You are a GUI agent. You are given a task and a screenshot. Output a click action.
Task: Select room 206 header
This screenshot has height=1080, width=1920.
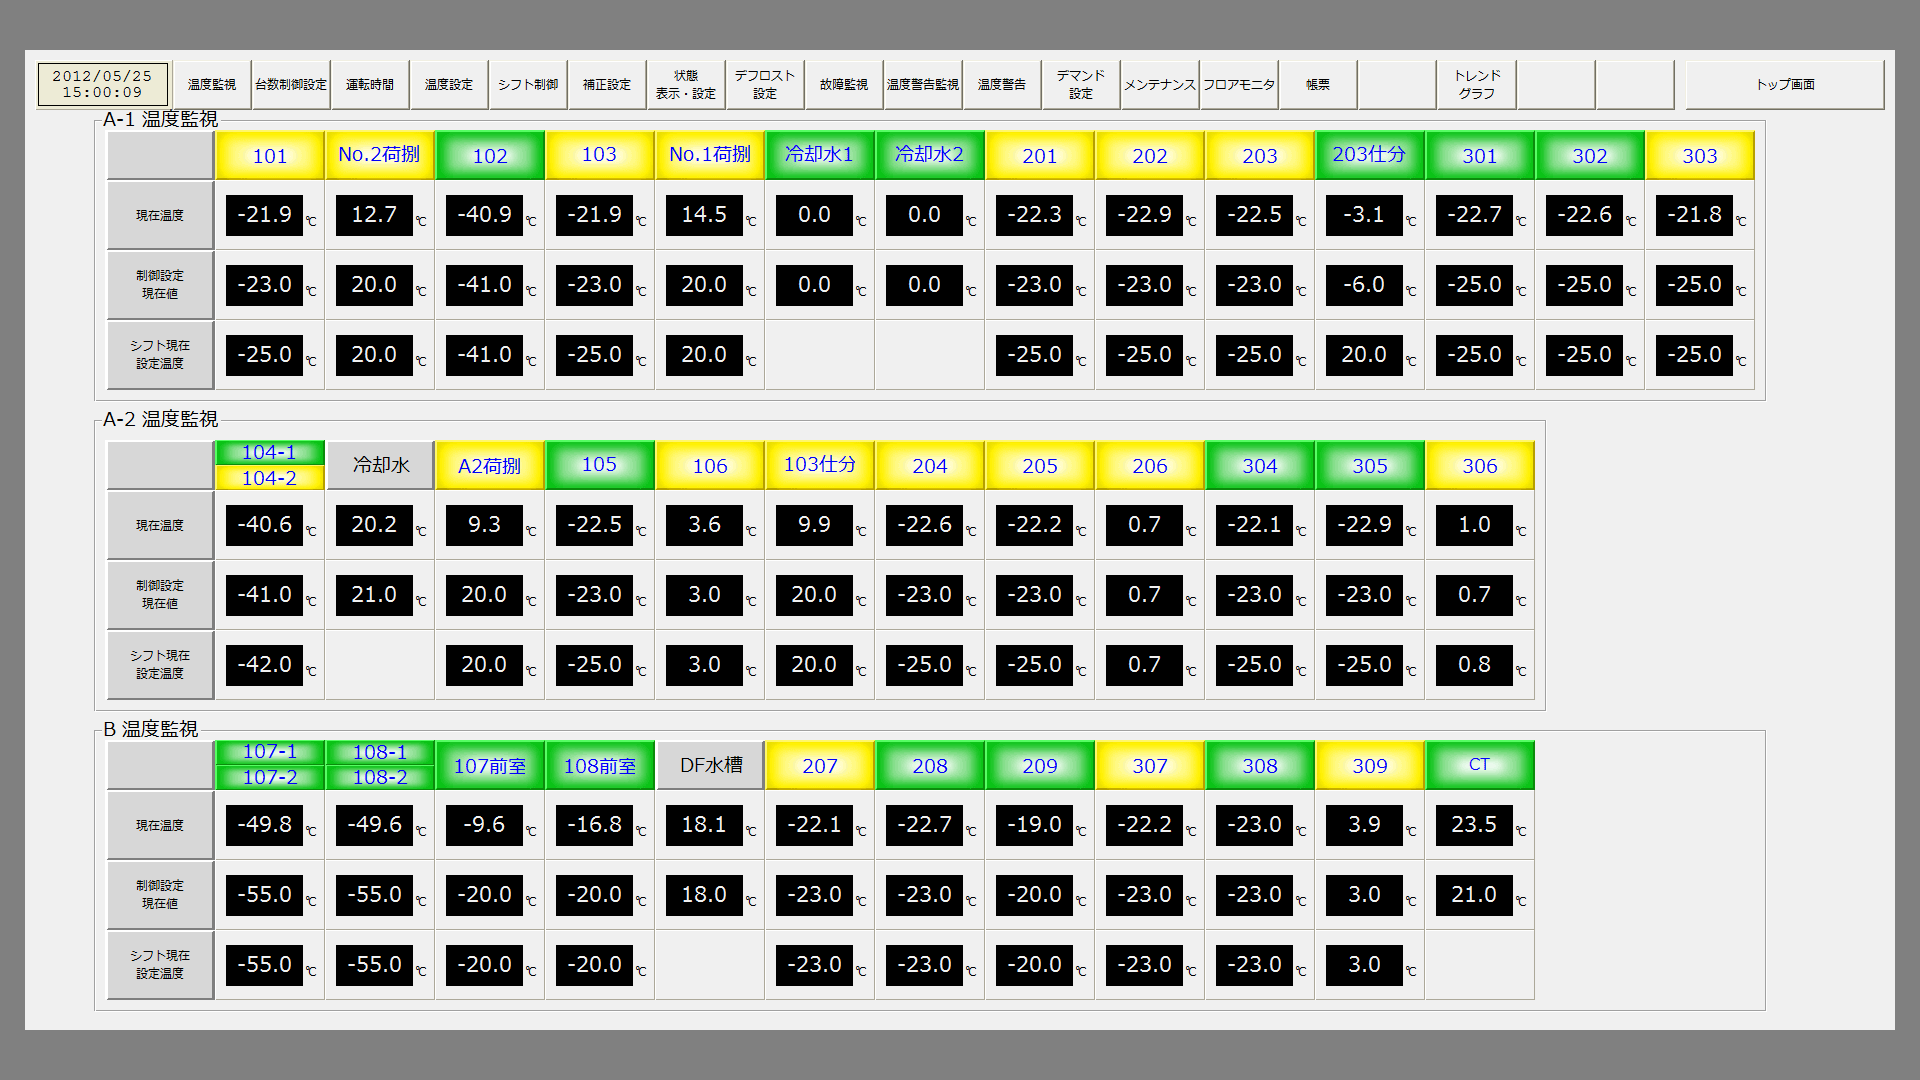click(x=1150, y=465)
